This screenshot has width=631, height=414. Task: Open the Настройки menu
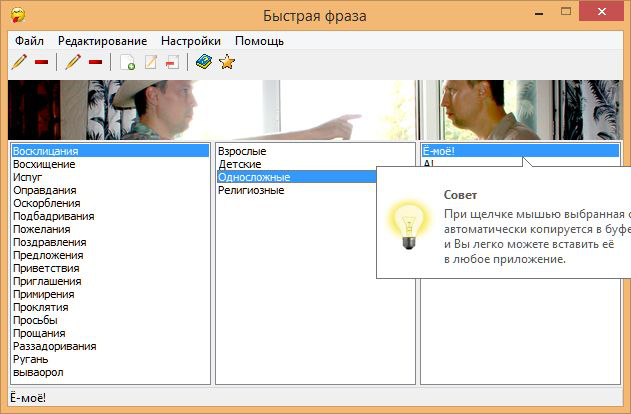(191, 41)
